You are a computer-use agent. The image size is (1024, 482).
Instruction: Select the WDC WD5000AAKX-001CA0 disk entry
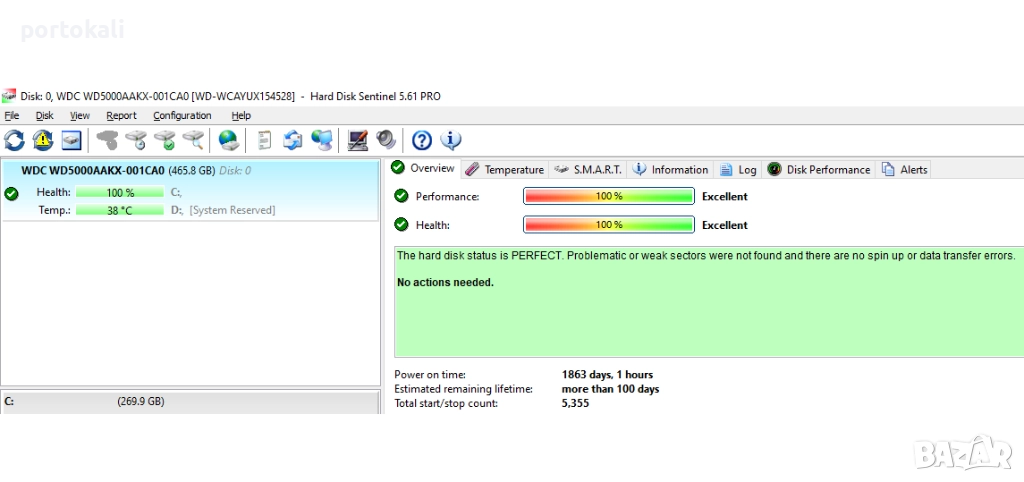tap(93, 170)
